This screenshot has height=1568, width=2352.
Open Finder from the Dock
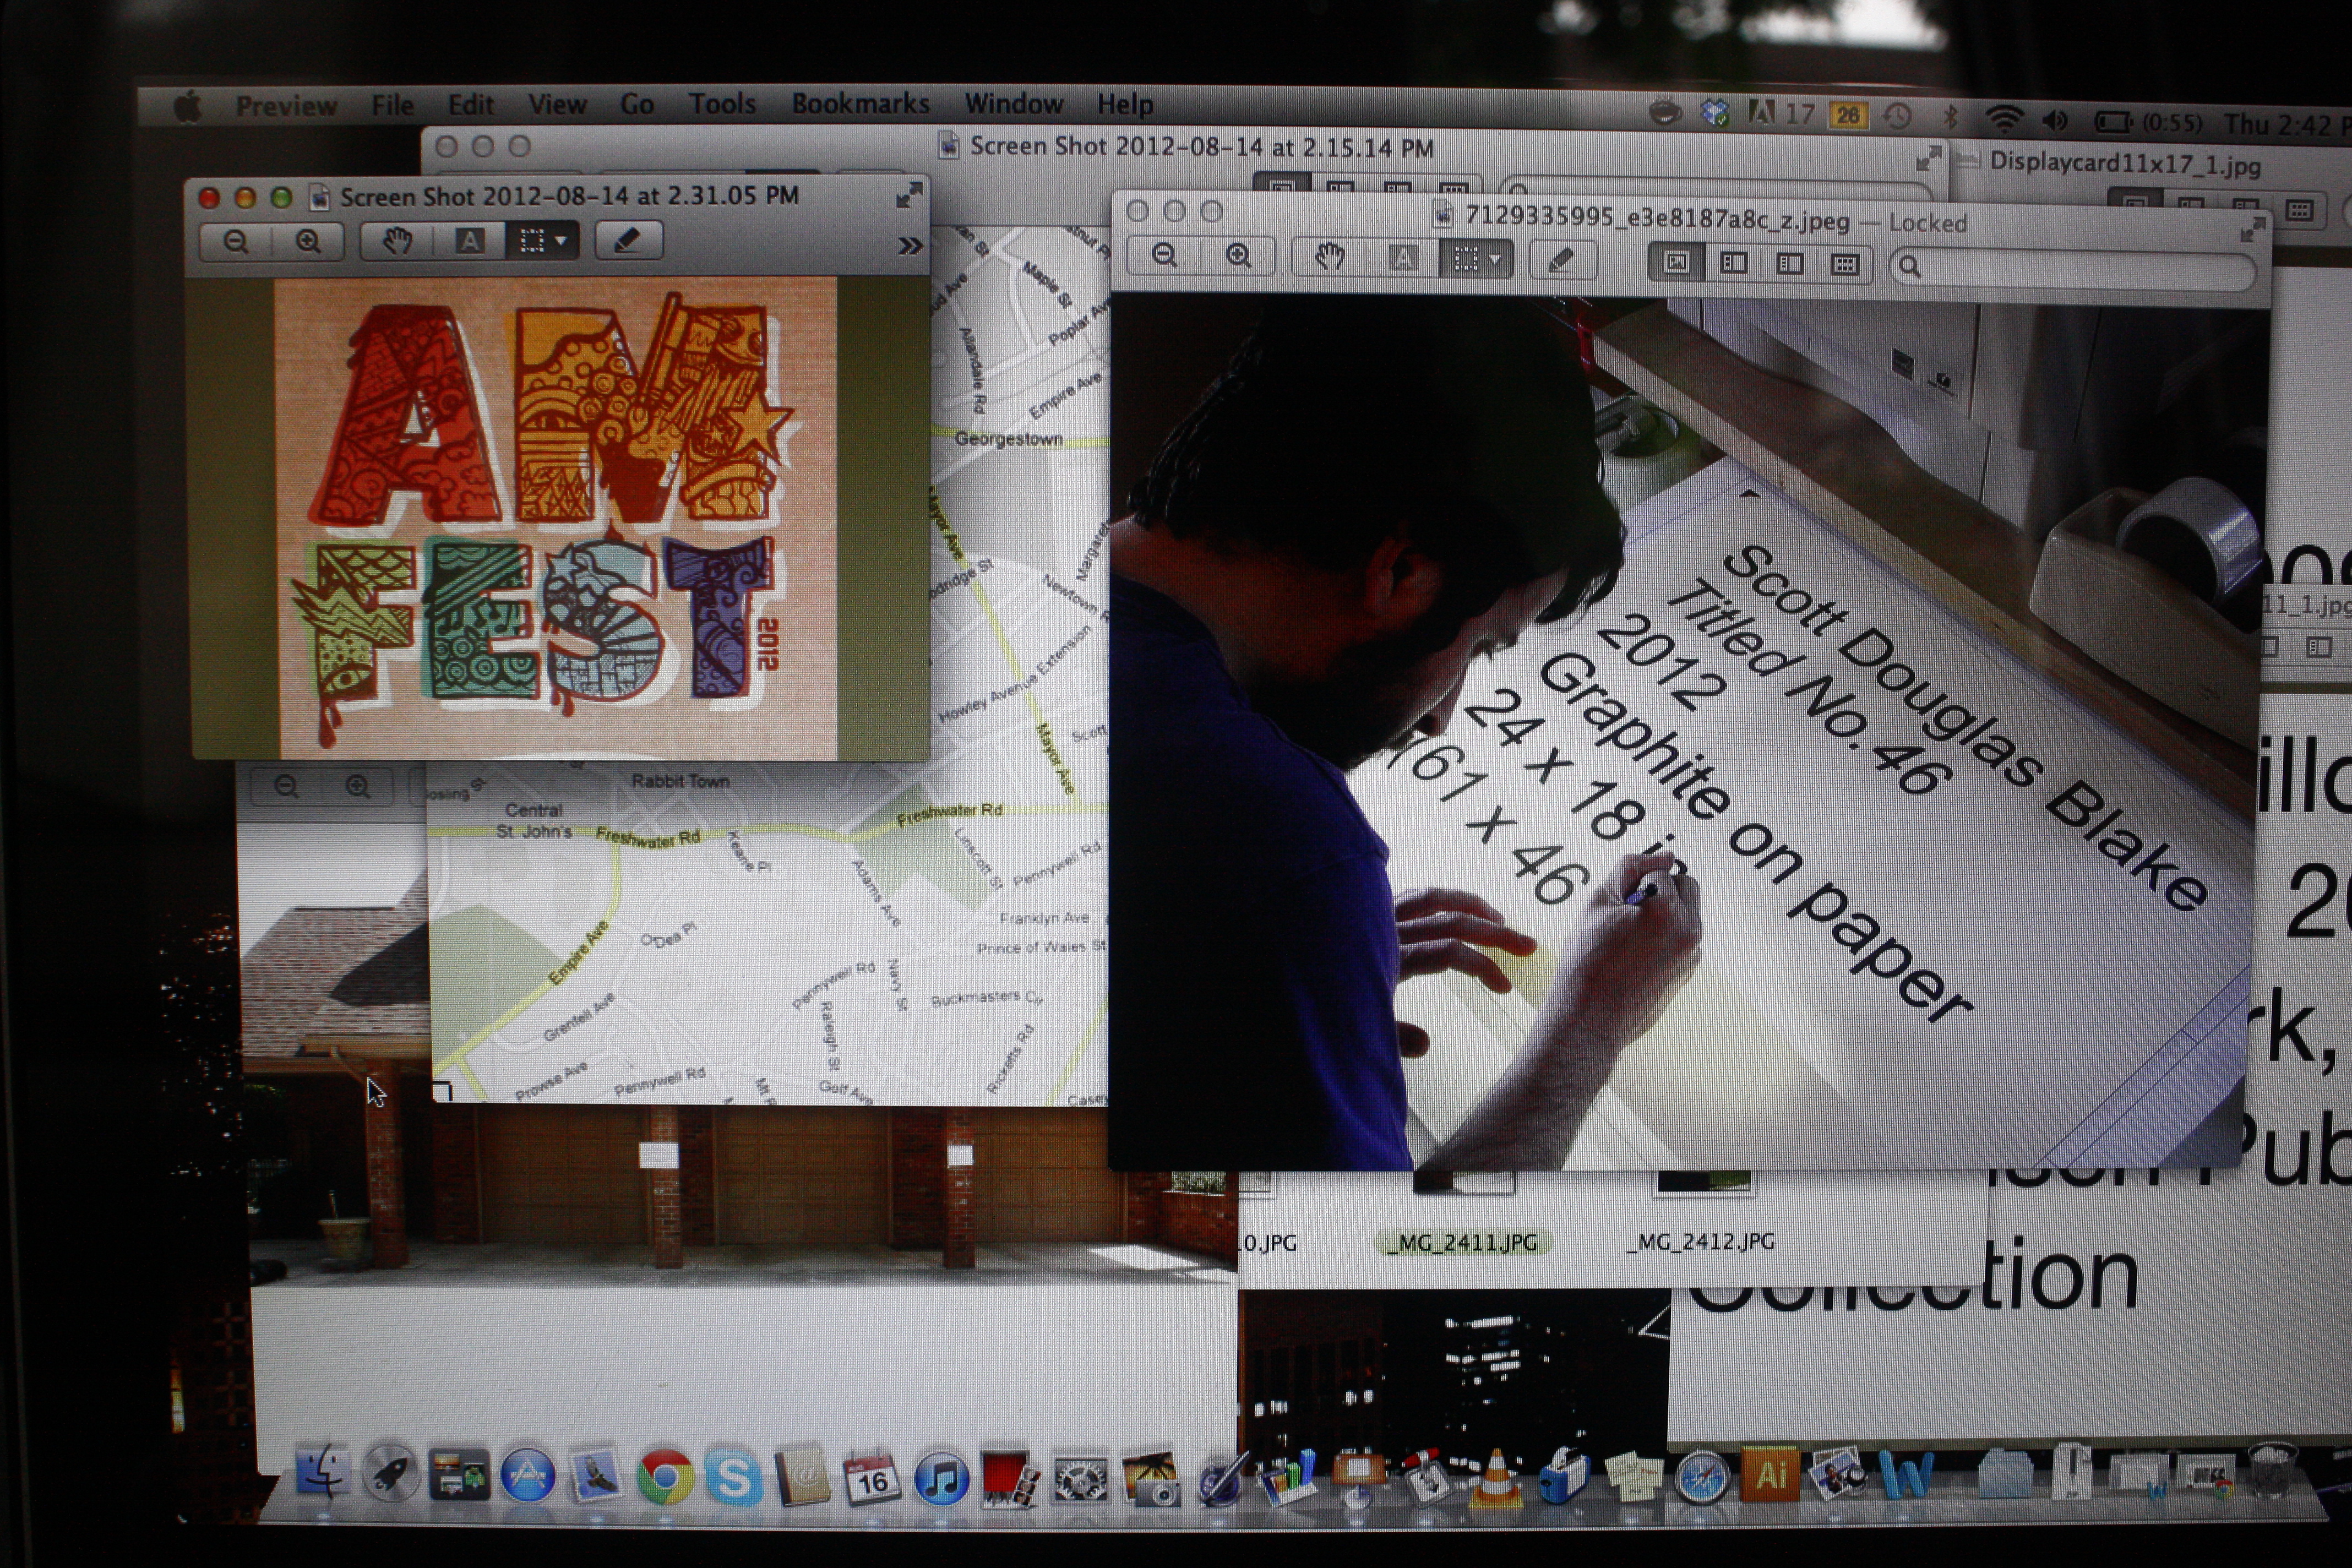322,1472
